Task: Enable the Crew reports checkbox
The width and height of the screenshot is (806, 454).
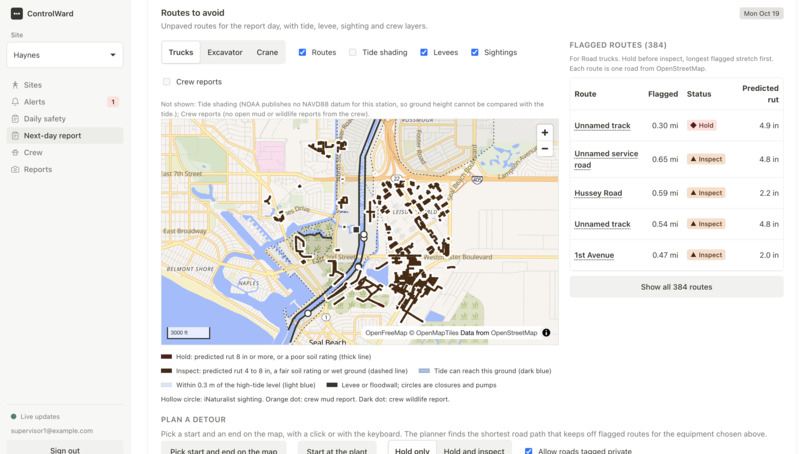Action: point(167,82)
